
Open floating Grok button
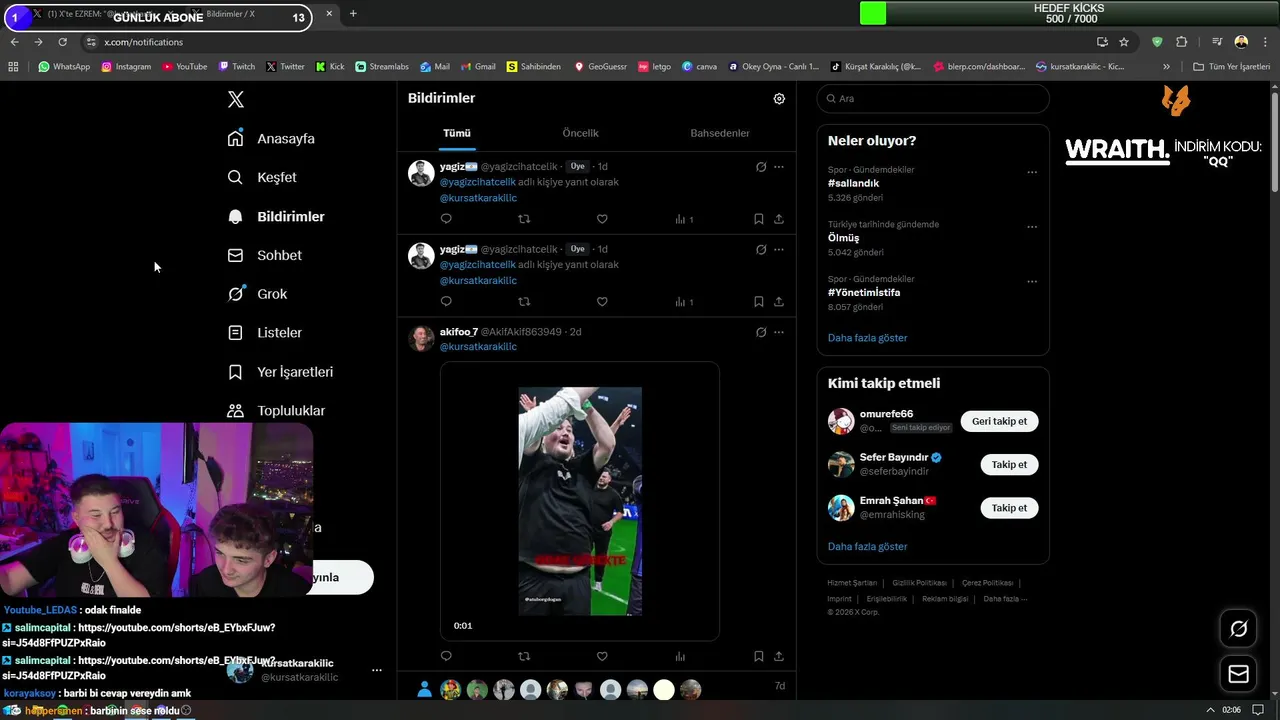(x=1238, y=629)
